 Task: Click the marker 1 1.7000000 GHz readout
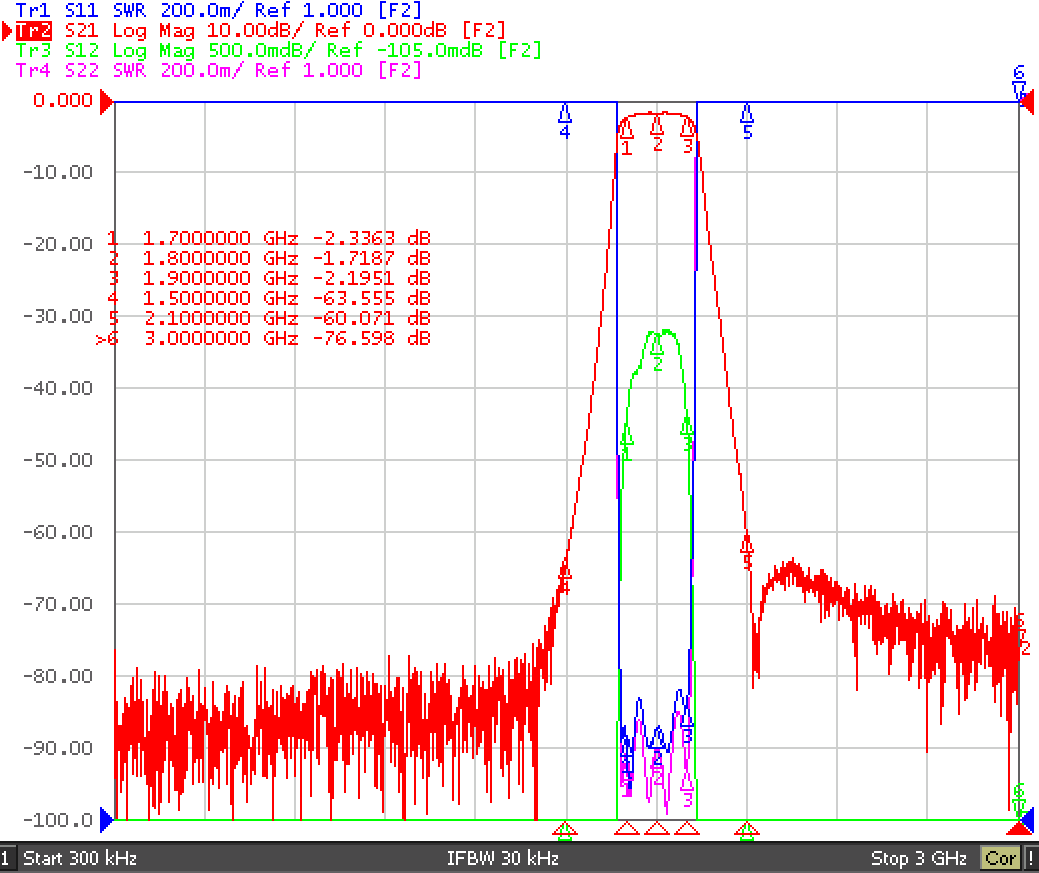[269, 238]
